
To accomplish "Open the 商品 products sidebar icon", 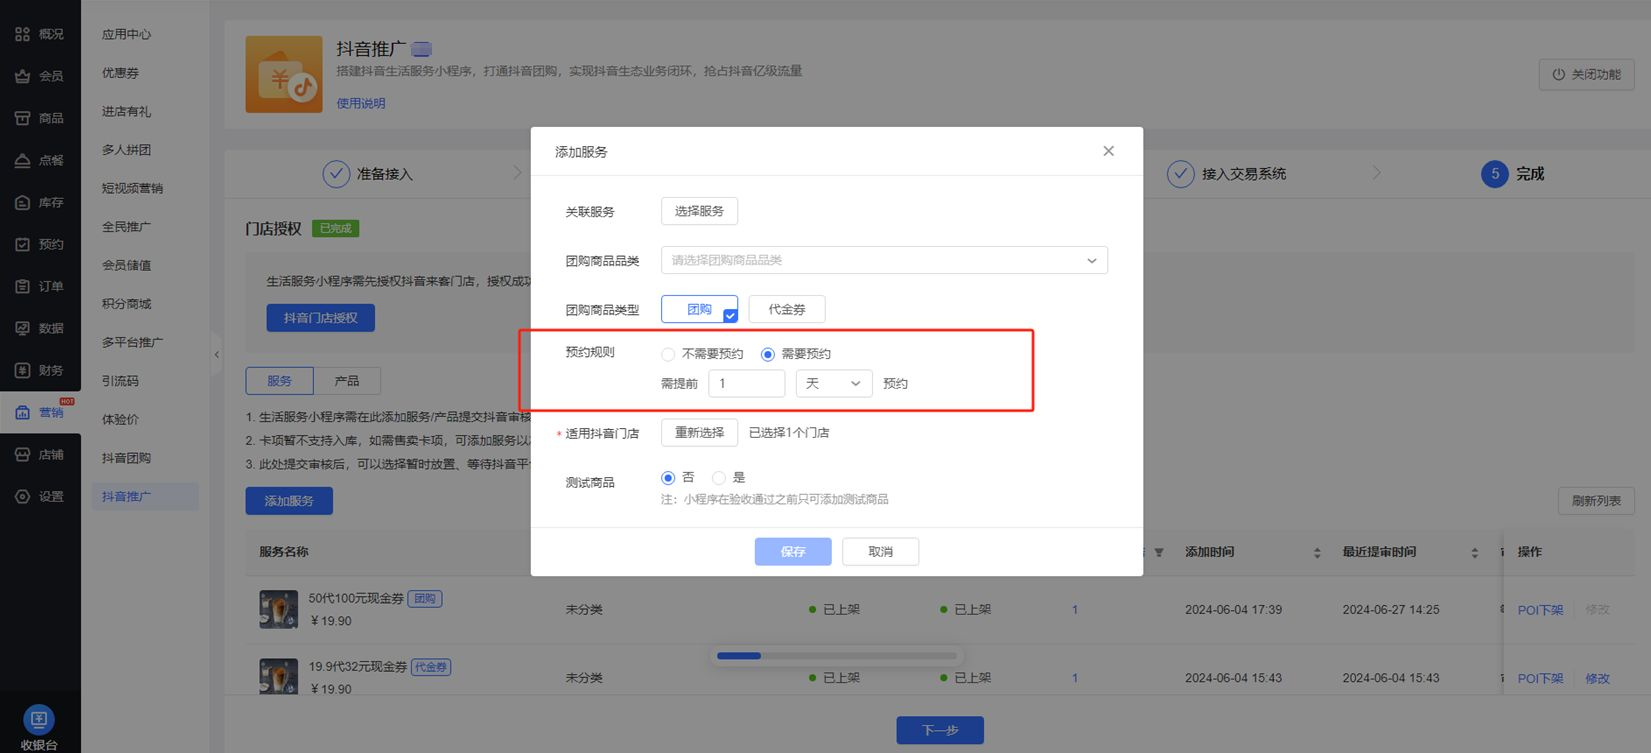I will [x=22, y=118].
